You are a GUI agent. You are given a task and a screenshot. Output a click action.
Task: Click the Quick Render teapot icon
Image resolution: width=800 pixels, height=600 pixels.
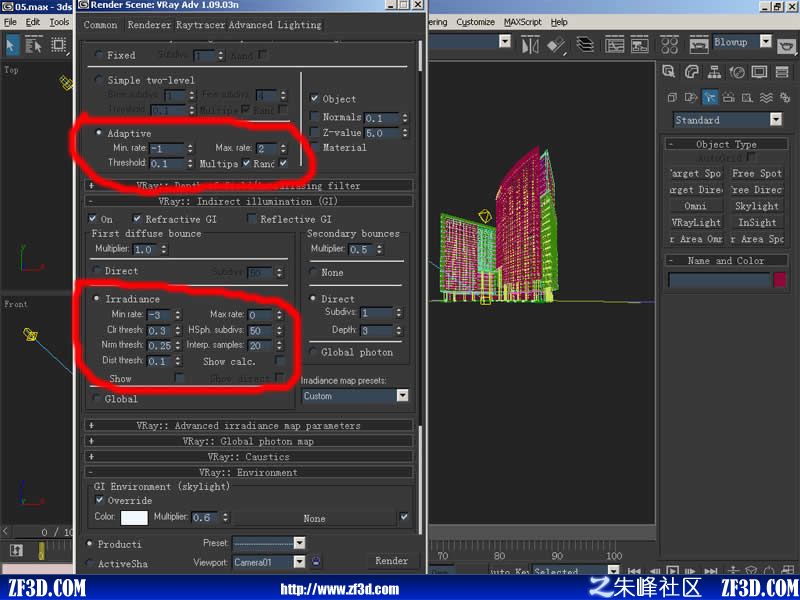(x=787, y=46)
